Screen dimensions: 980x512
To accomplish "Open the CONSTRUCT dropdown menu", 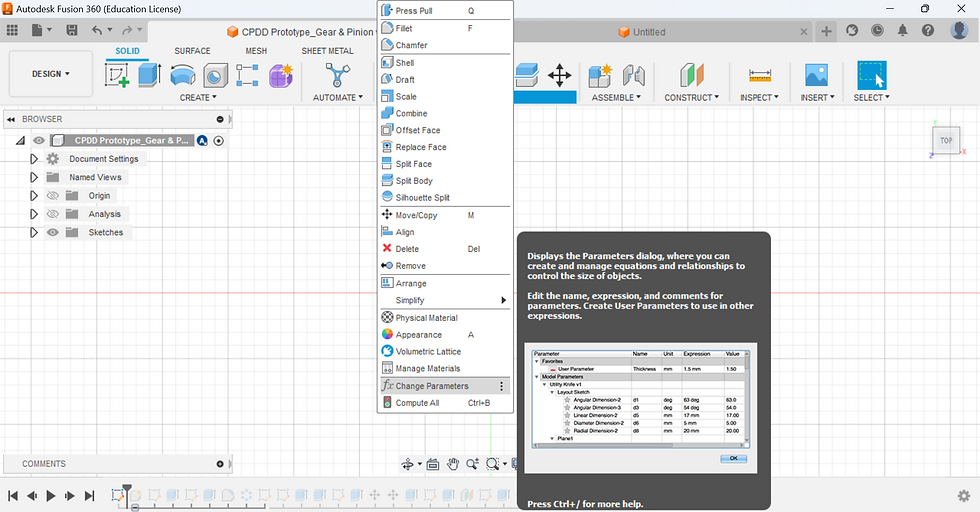I will (691, 98).
